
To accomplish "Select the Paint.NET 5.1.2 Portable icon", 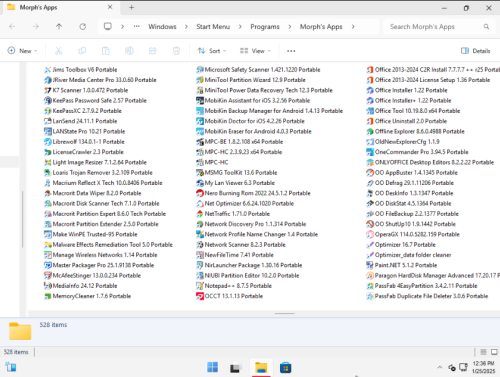I will pyautogui.click(x=370, y=265).
